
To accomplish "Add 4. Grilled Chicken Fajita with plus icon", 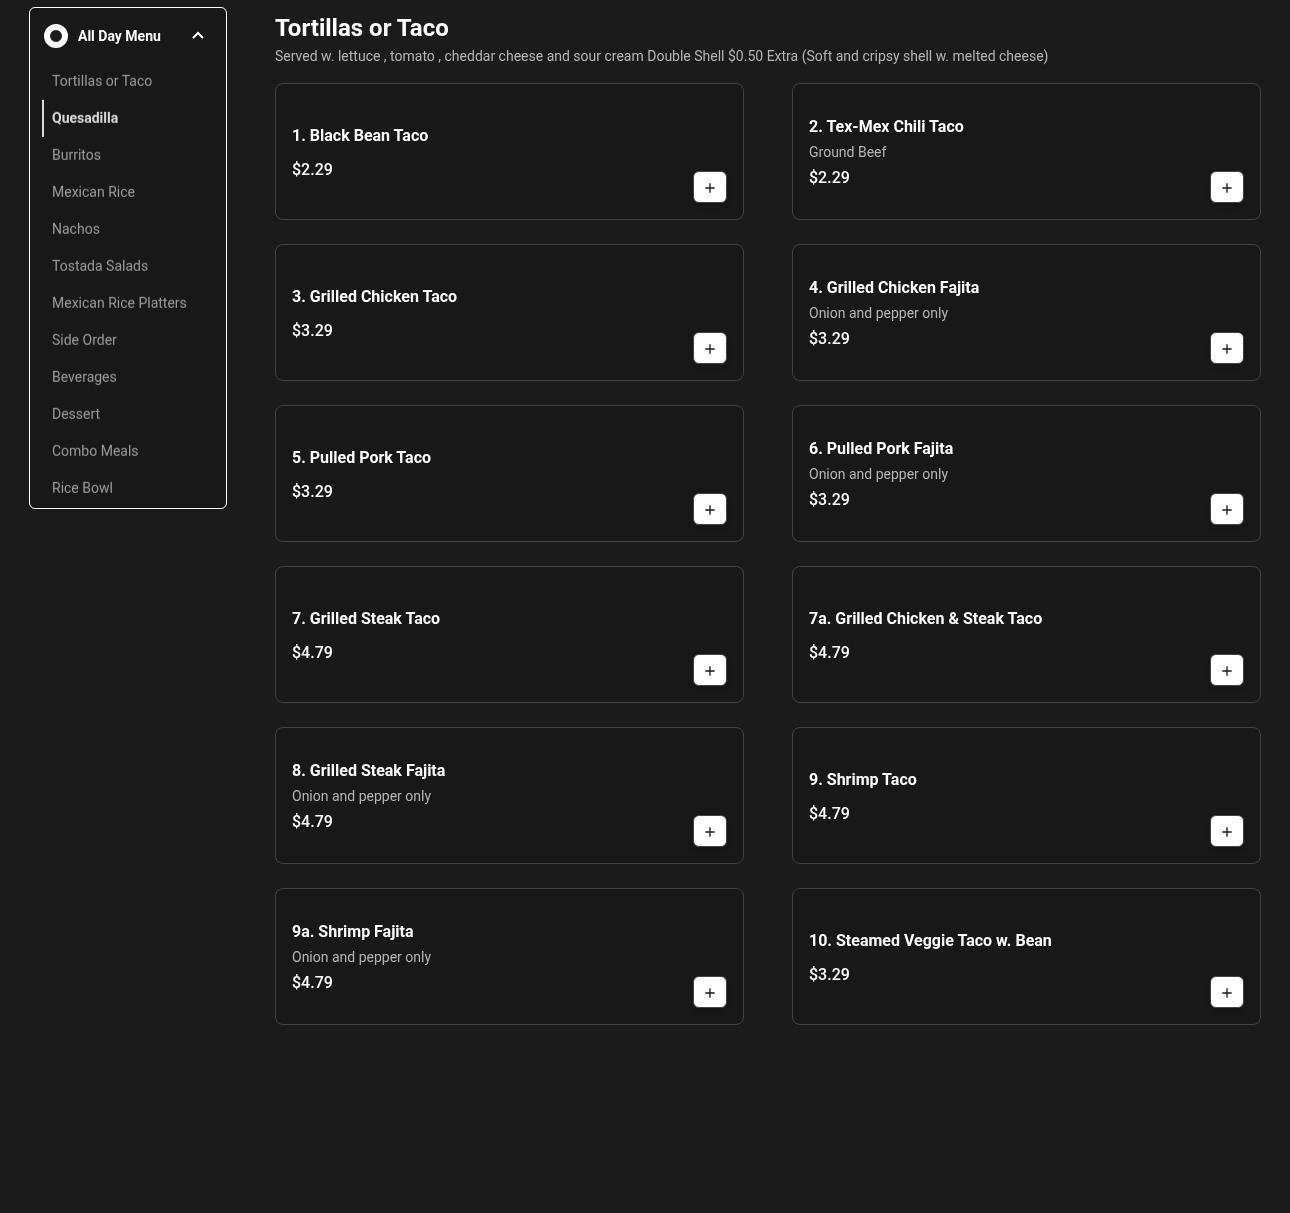I will pyautogui.click(x=1227, y=348).
